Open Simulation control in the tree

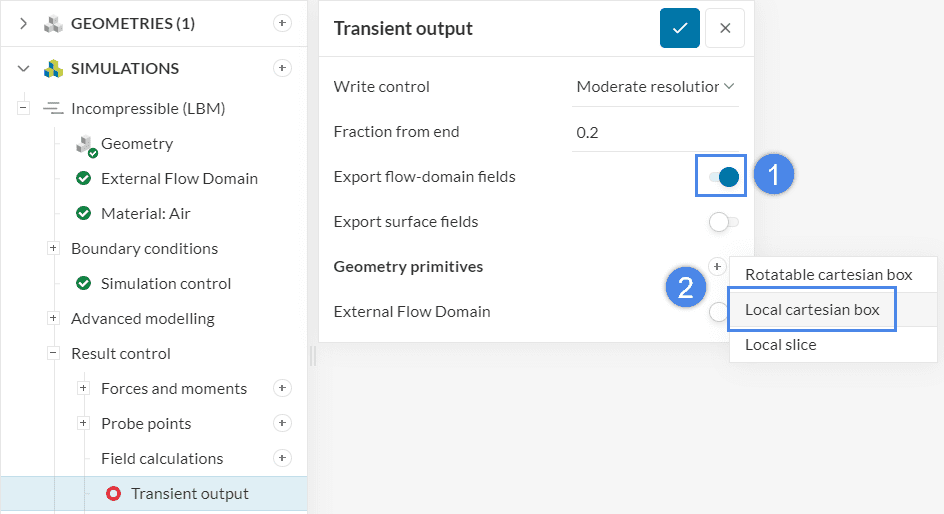[166, 283]
